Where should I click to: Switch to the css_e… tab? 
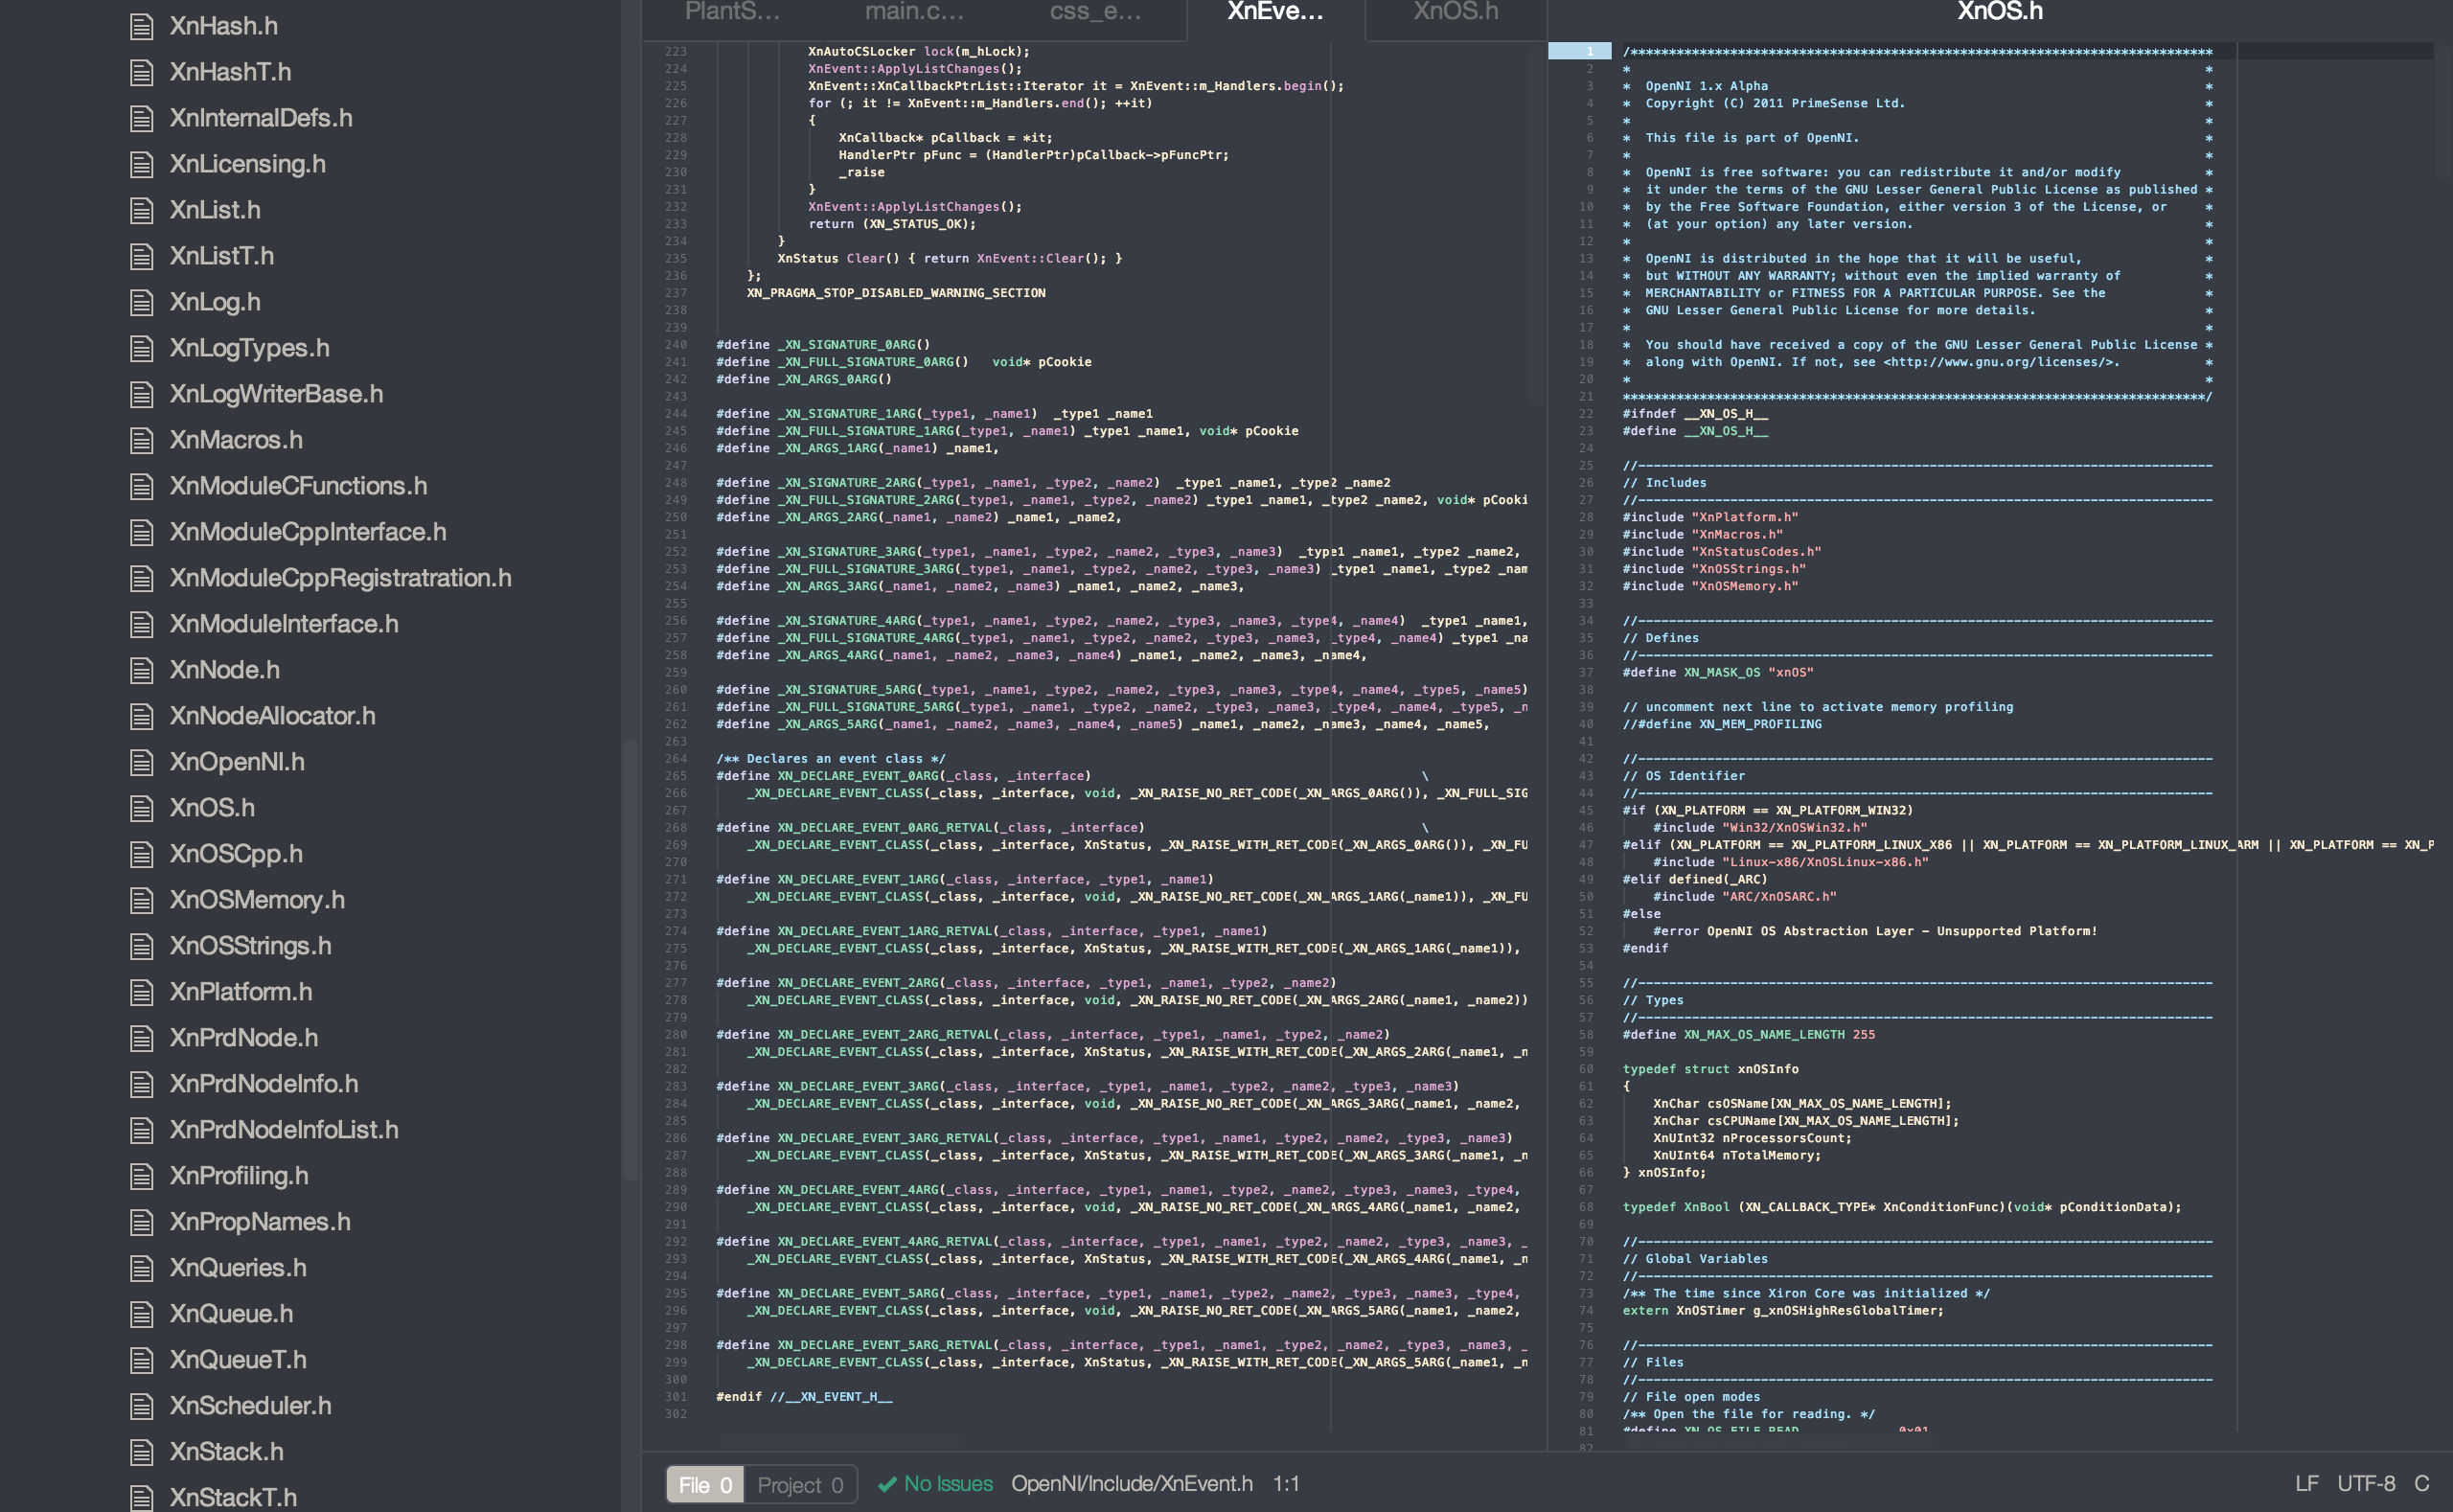(1094, 12)
